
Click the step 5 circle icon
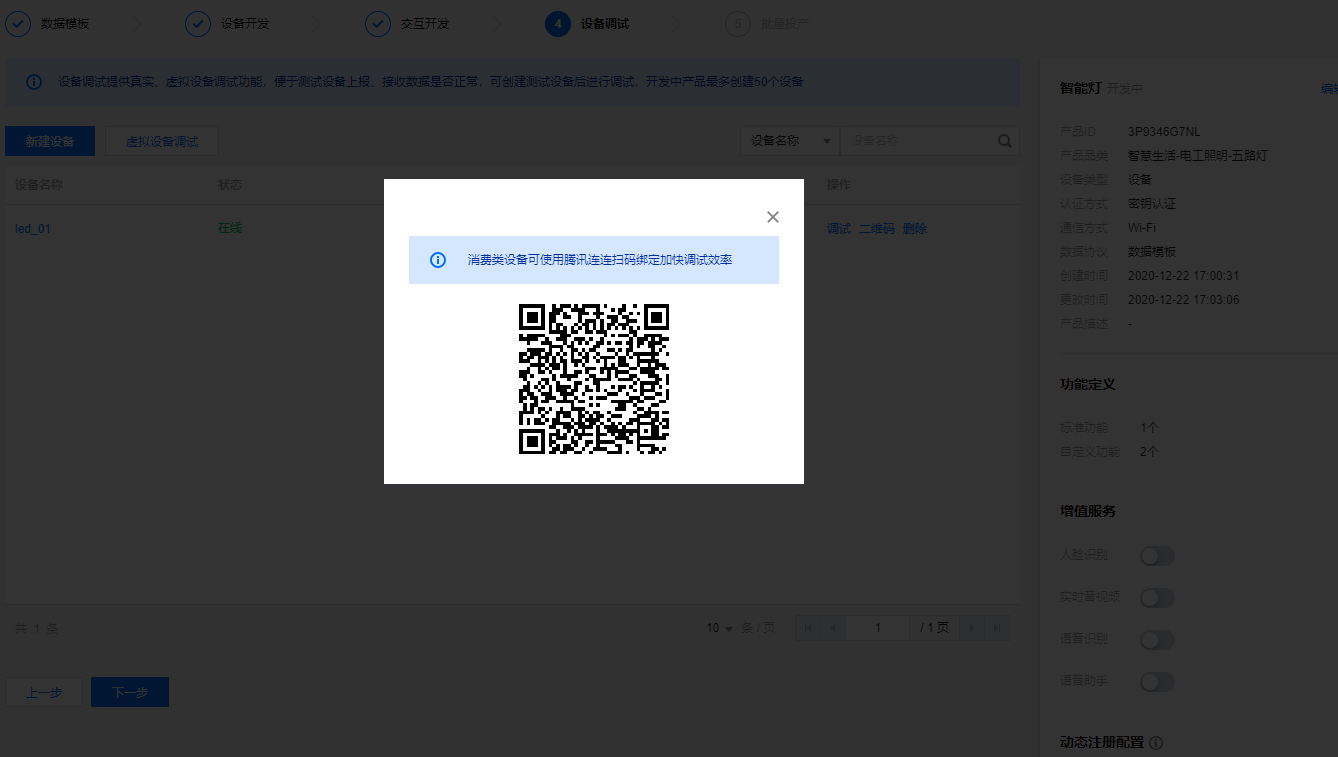coord(738,23)
